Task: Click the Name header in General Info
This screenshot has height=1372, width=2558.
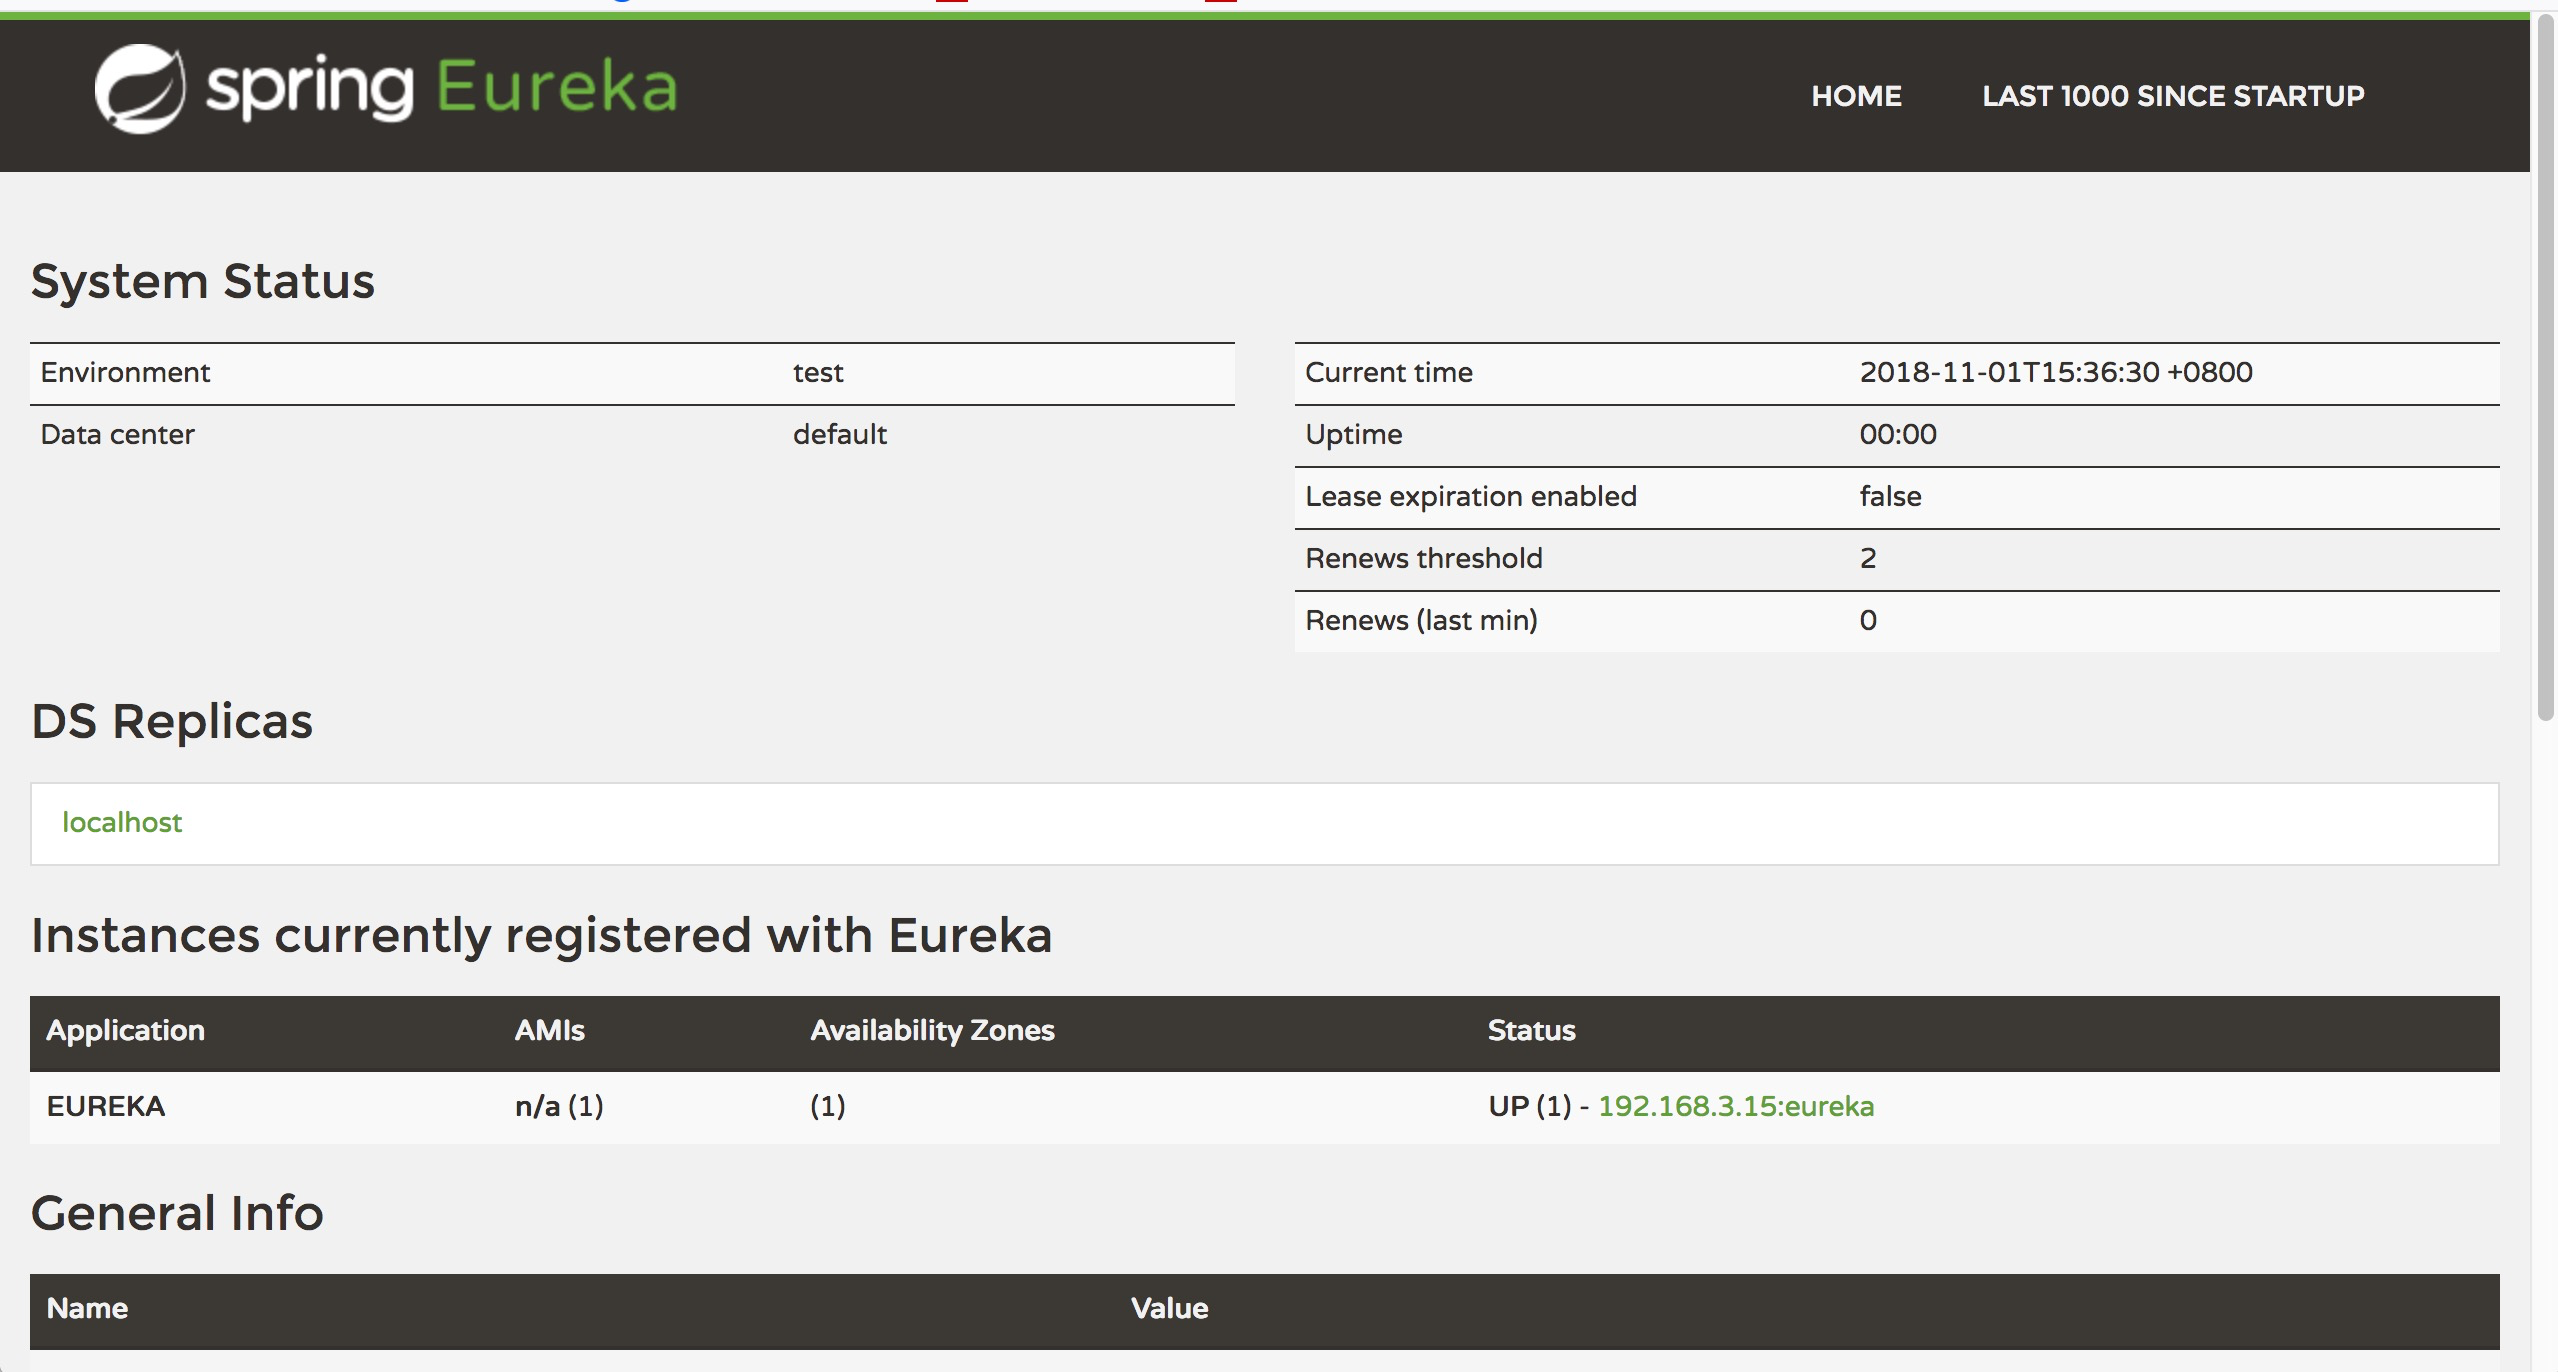Action: pos(87,1308)
